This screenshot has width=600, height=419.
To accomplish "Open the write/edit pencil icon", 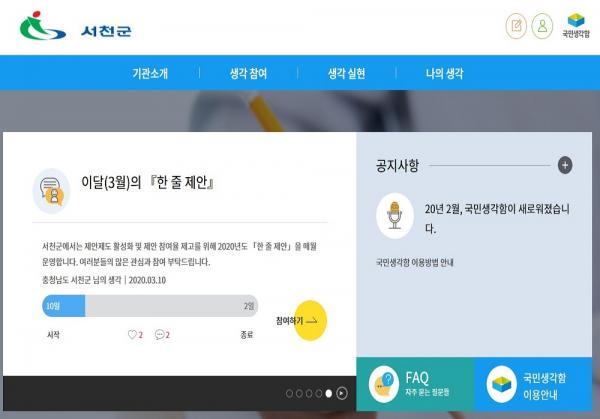I will (x=517, y=26).
